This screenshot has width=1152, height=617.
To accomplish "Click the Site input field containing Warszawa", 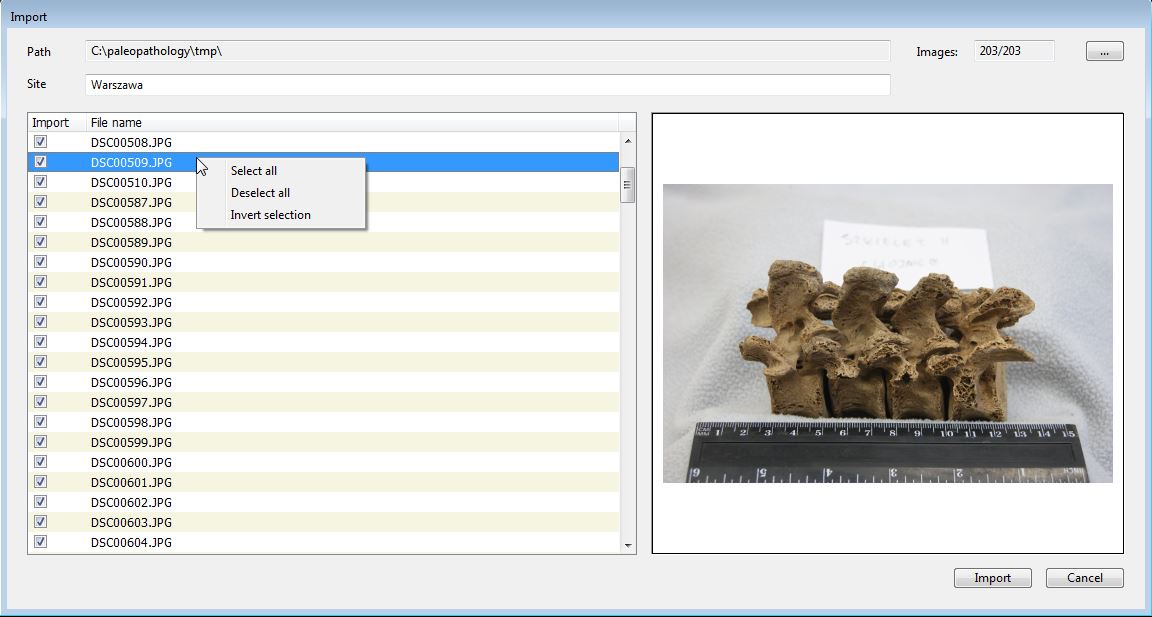I will tap(487, 85).
